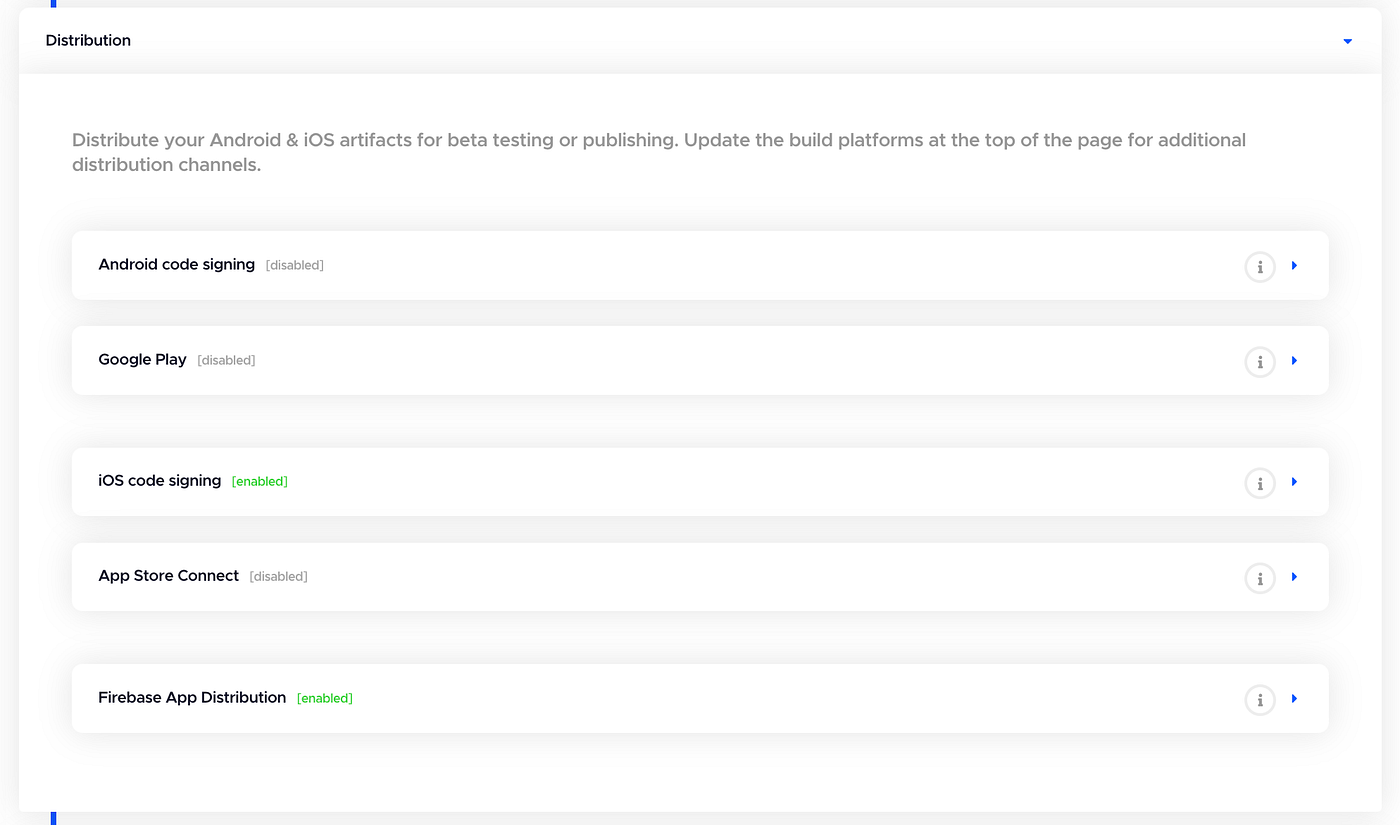Click the App Store Connect [disabled] label

coord(278,576)
